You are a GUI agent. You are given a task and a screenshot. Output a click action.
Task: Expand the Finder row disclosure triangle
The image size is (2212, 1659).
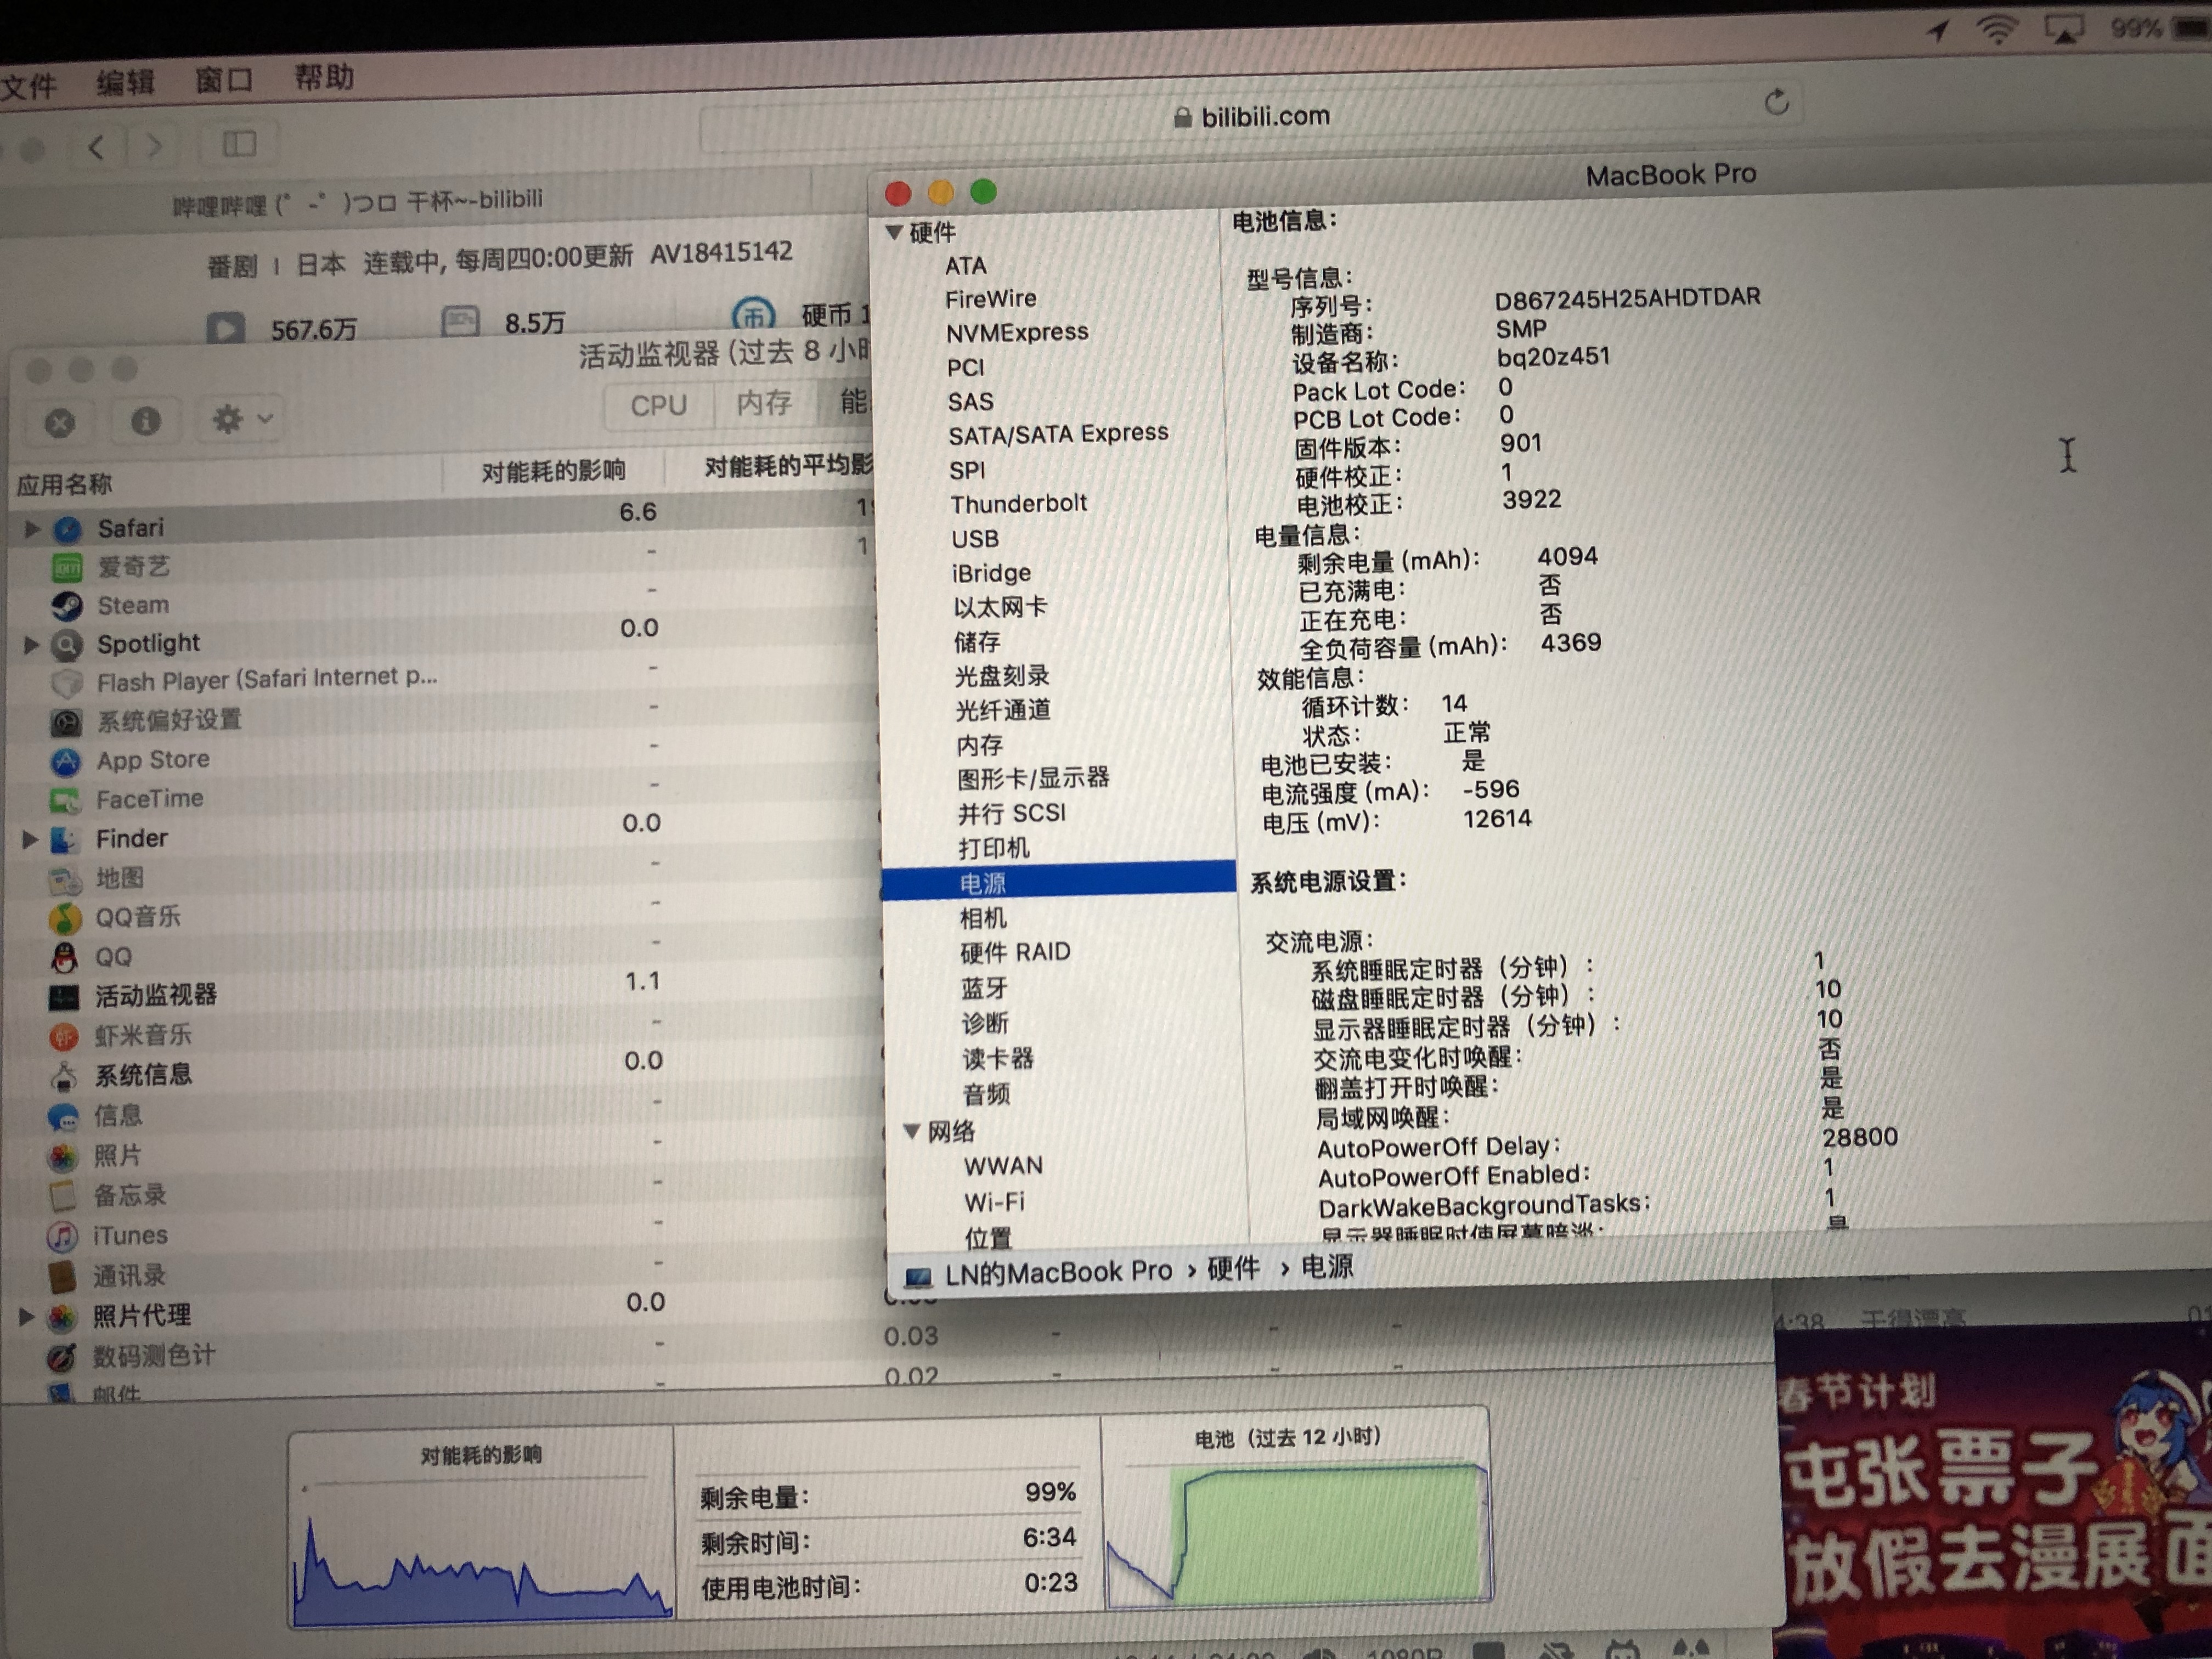coord(30,840)
